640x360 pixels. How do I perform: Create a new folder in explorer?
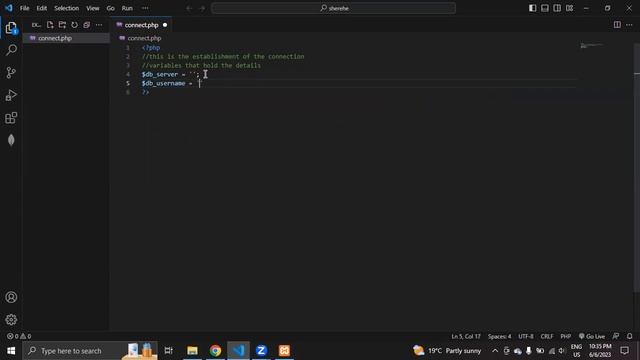pos(62,25)
